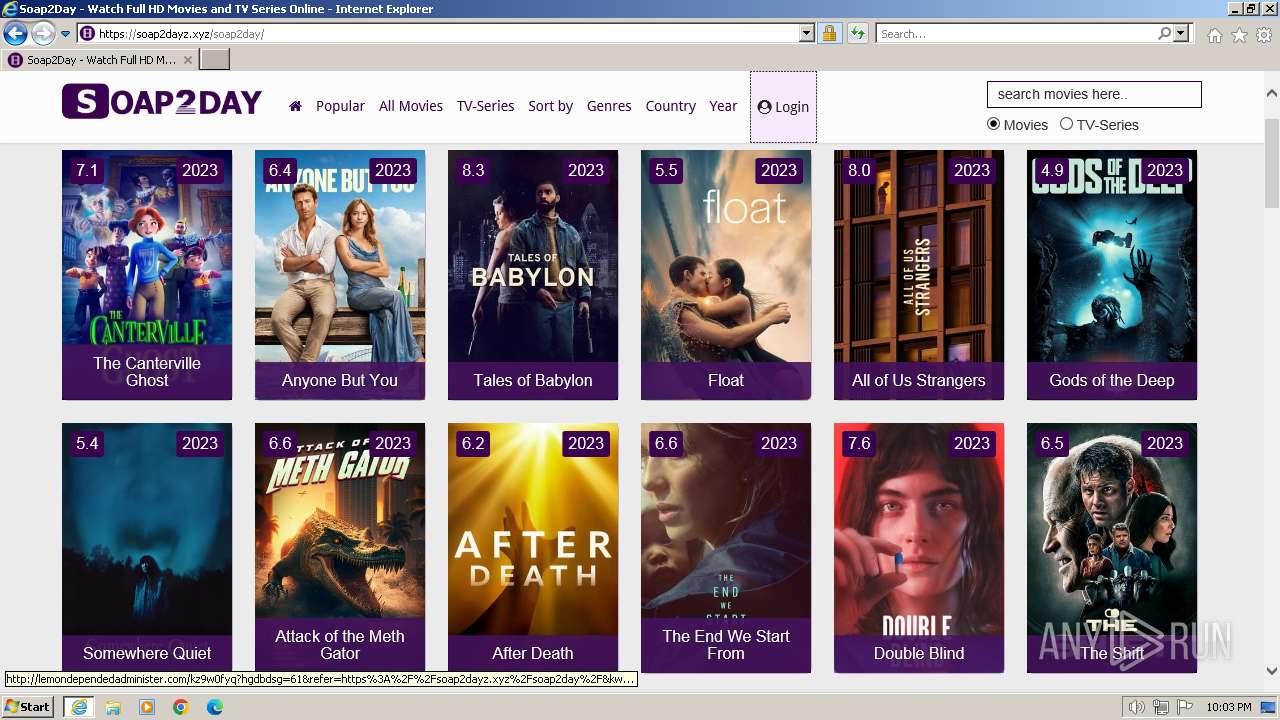The width and height of the screenshot is (1280, 720).
Task: Click the page scrollbar down arrow
Action: (x=1271, y=671)
